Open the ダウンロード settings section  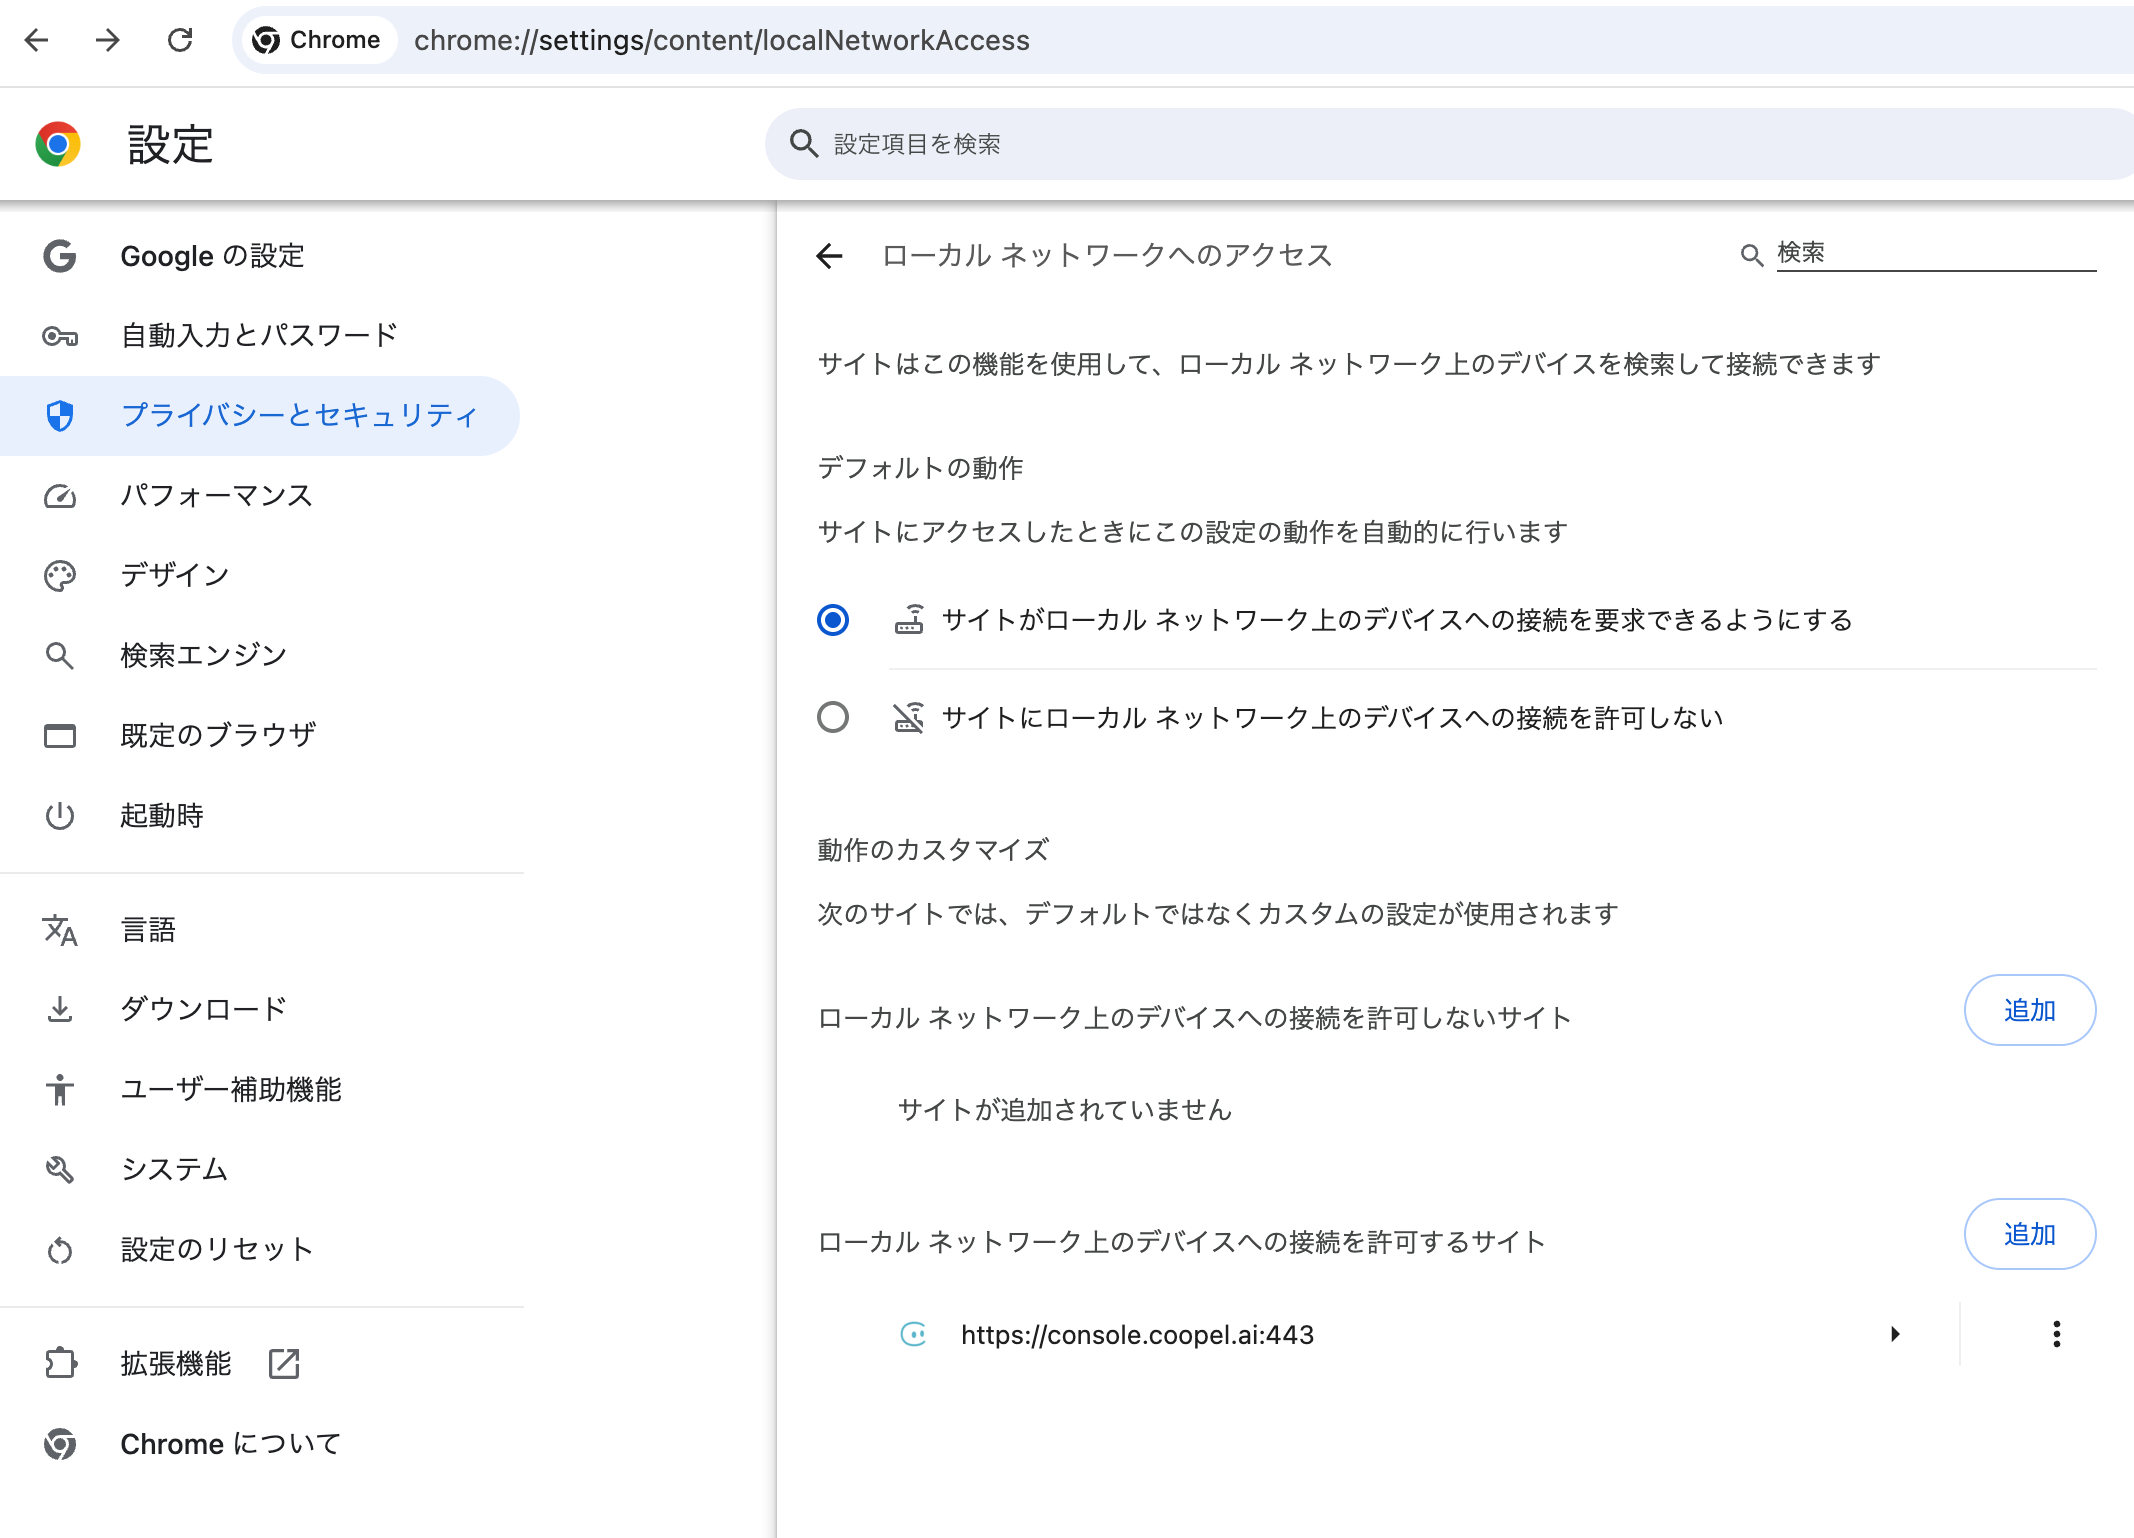point(203,1009)
